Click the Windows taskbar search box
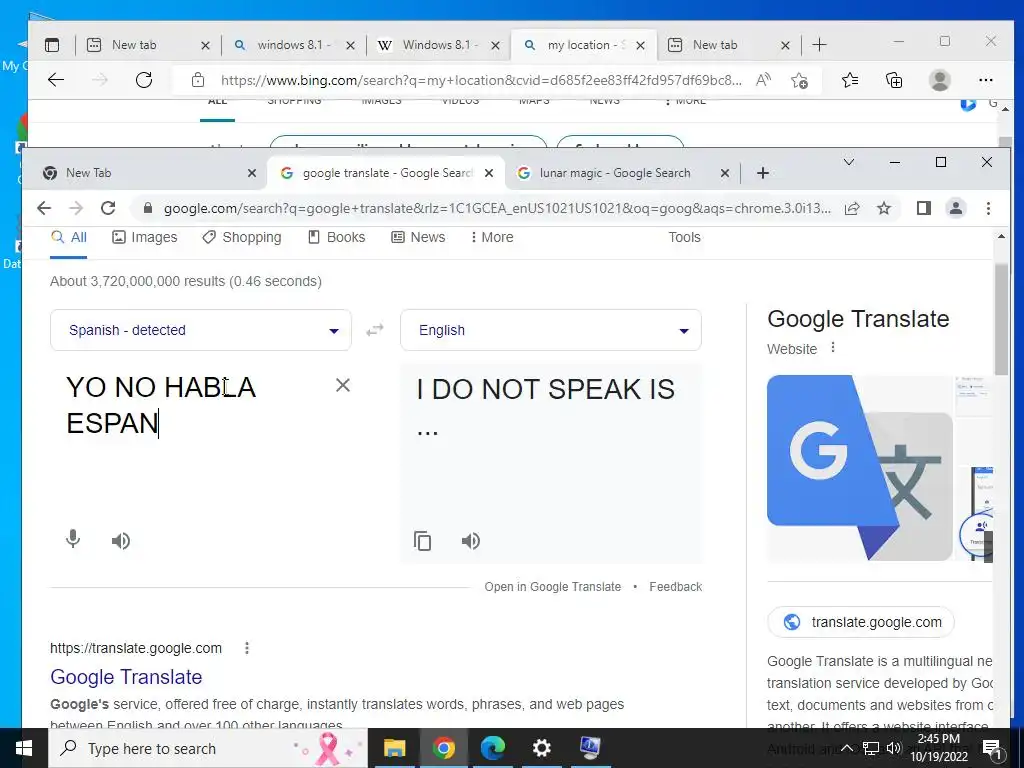This screenshot has width=1024, height=768. click(x=208, y=748)
